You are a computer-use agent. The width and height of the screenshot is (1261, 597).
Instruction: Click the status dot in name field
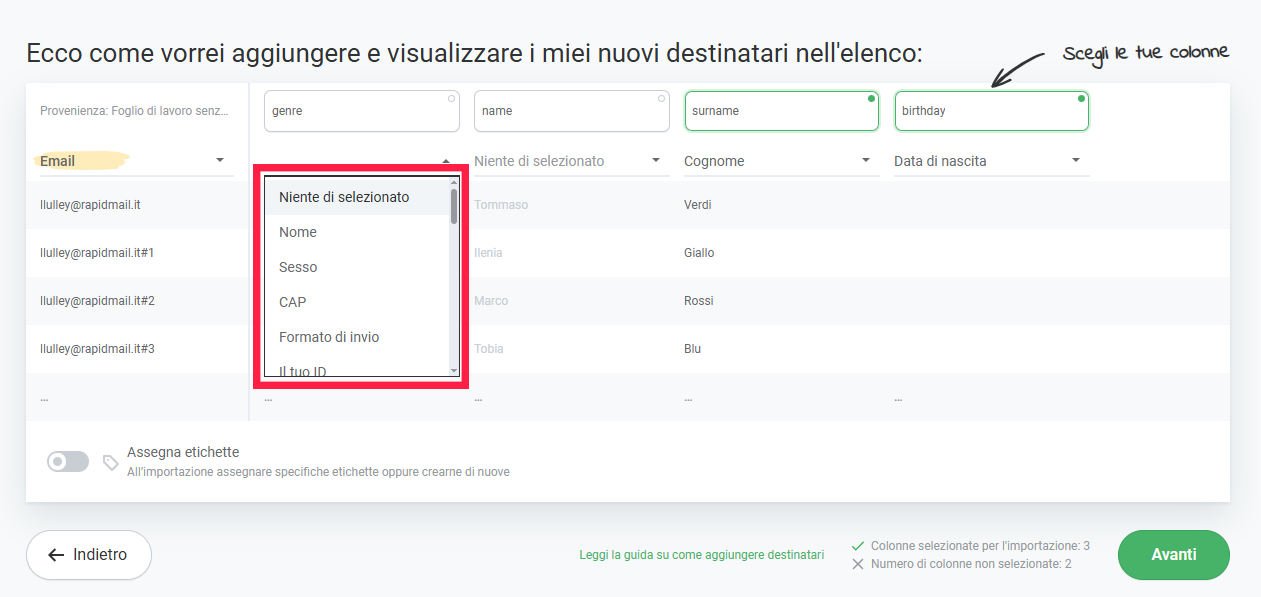pyautogui.click(x=662, y=99)
